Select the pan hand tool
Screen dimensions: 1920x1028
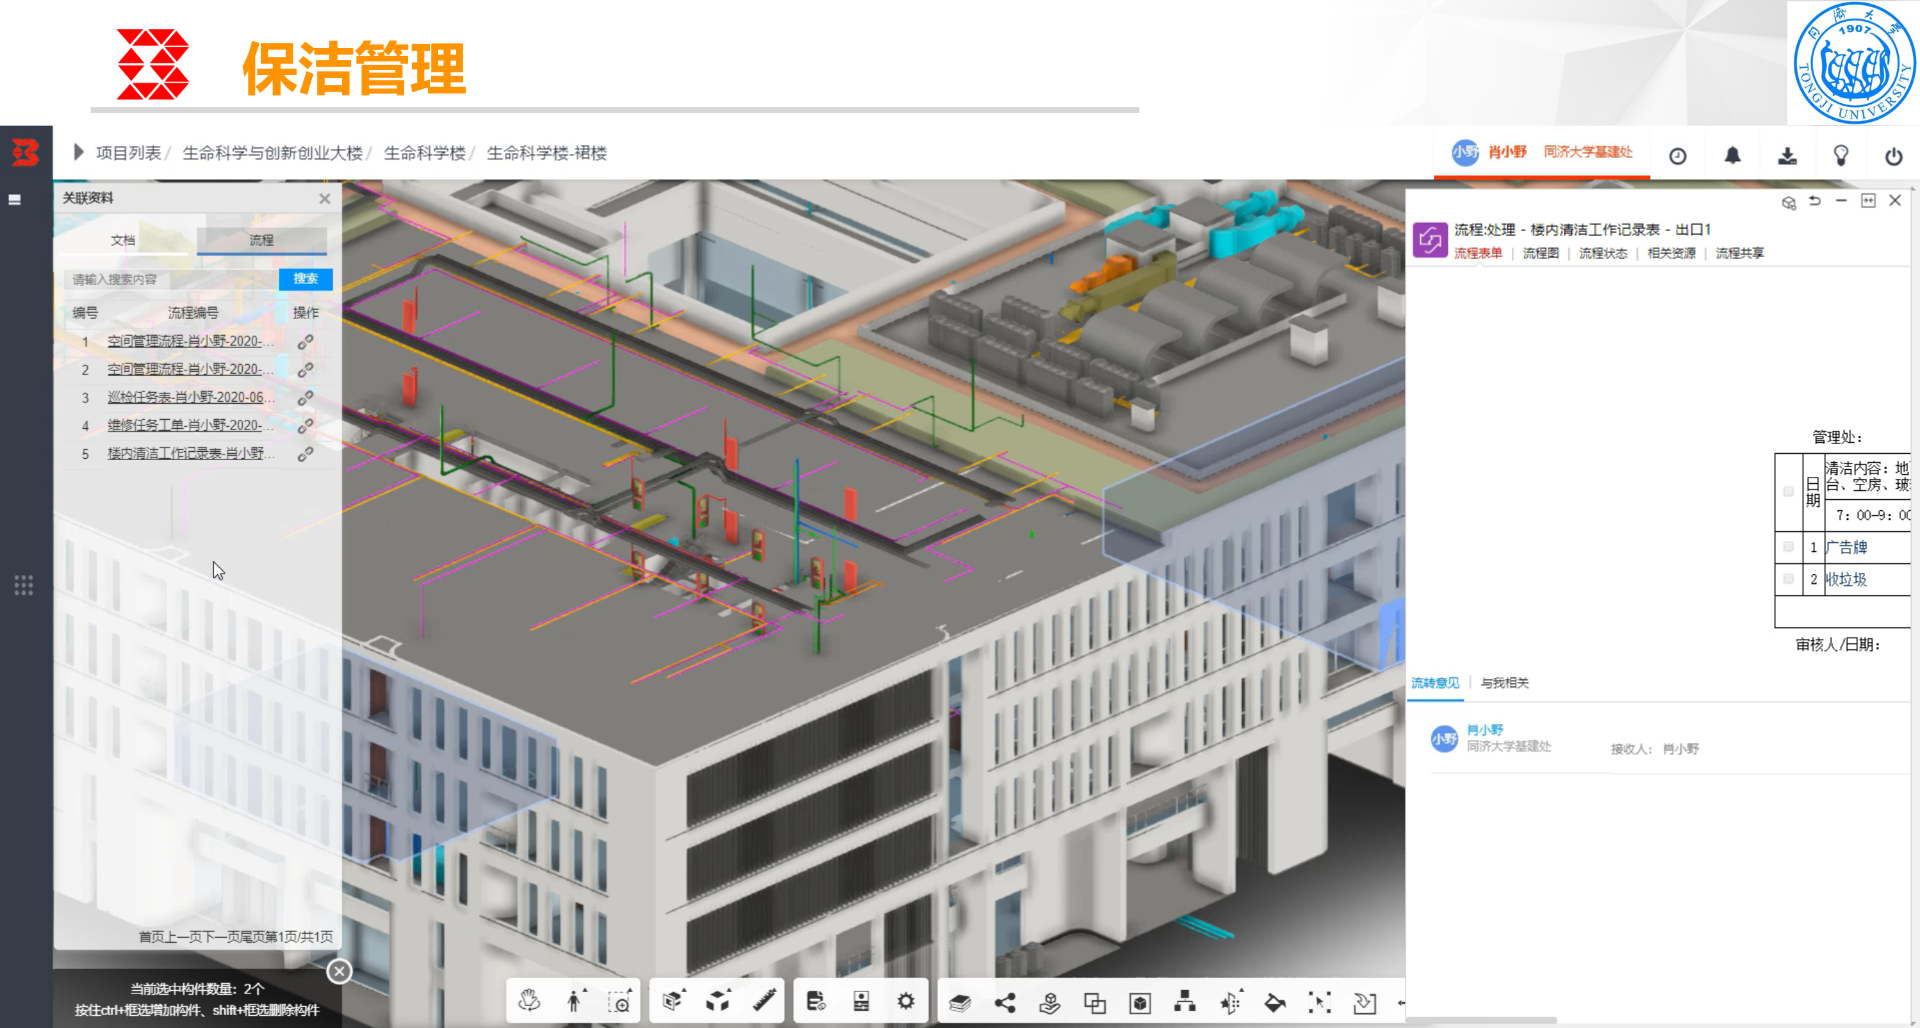(529, 1001)
